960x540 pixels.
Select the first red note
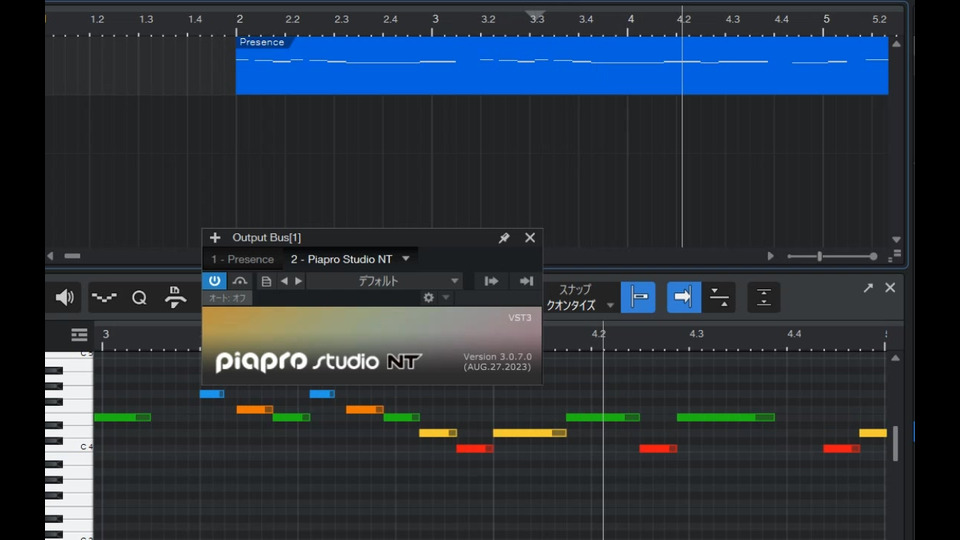(x=475, y=449)
